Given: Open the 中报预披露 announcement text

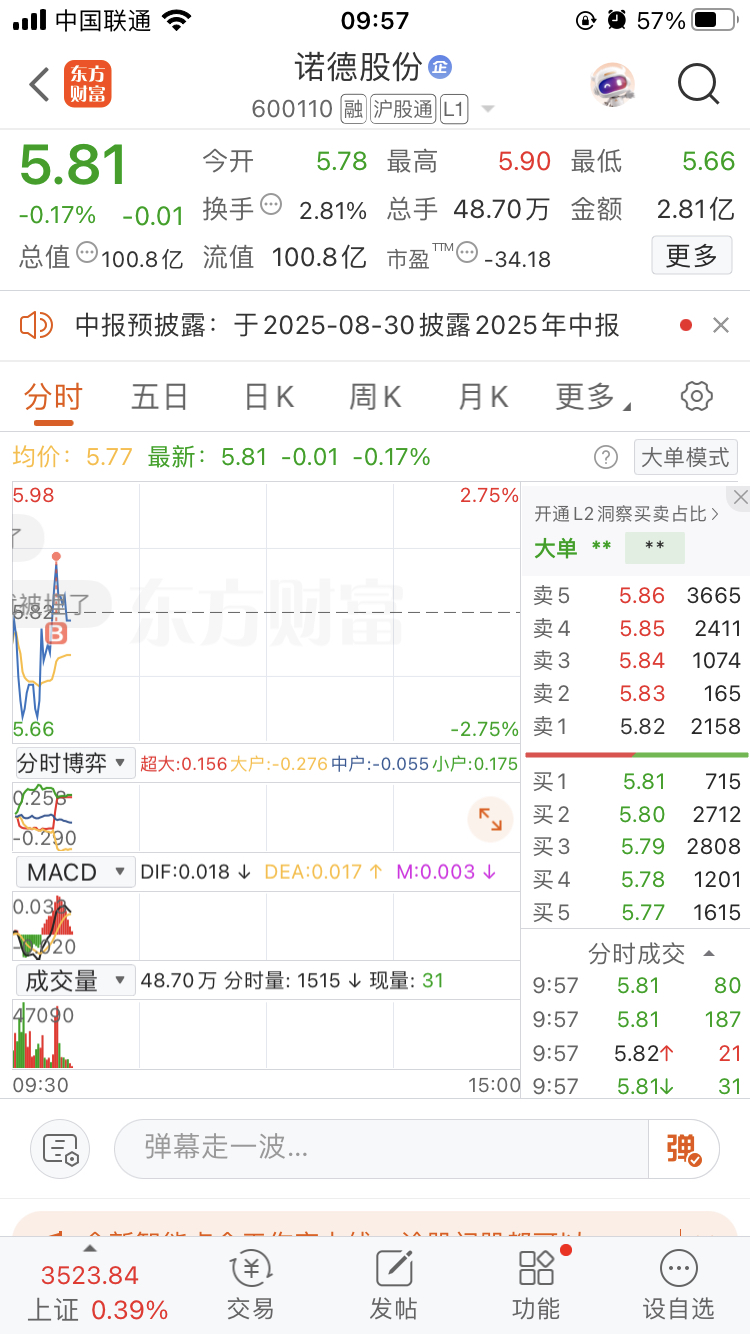Looking at the screenshot, I should (x=347, y=325).
